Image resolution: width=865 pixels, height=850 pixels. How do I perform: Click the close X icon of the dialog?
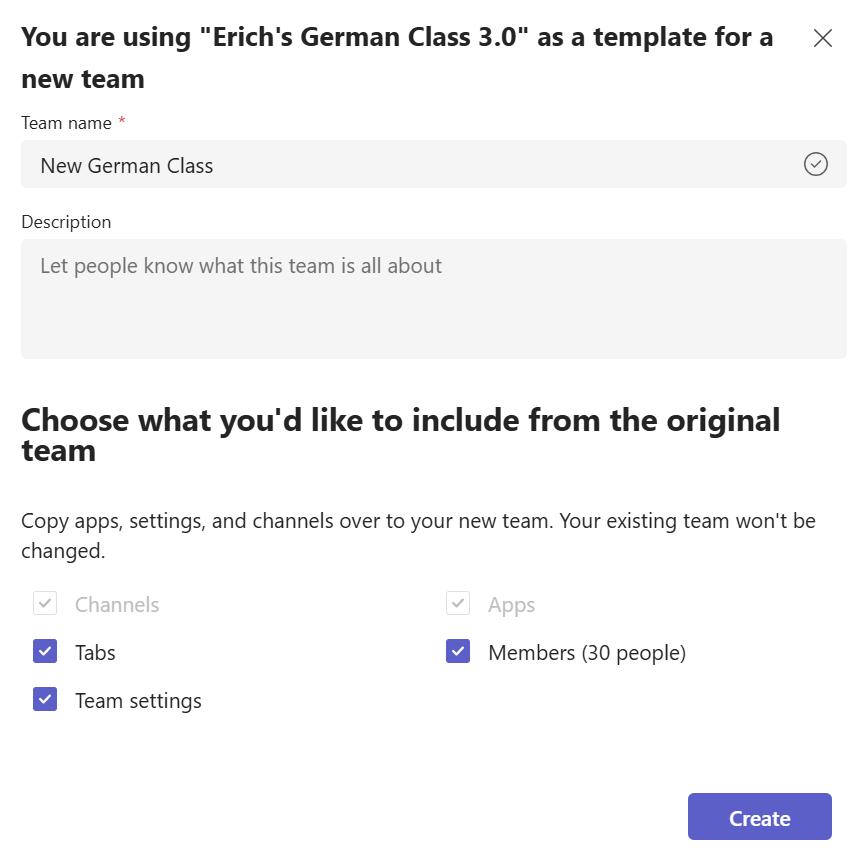point(822,38)
